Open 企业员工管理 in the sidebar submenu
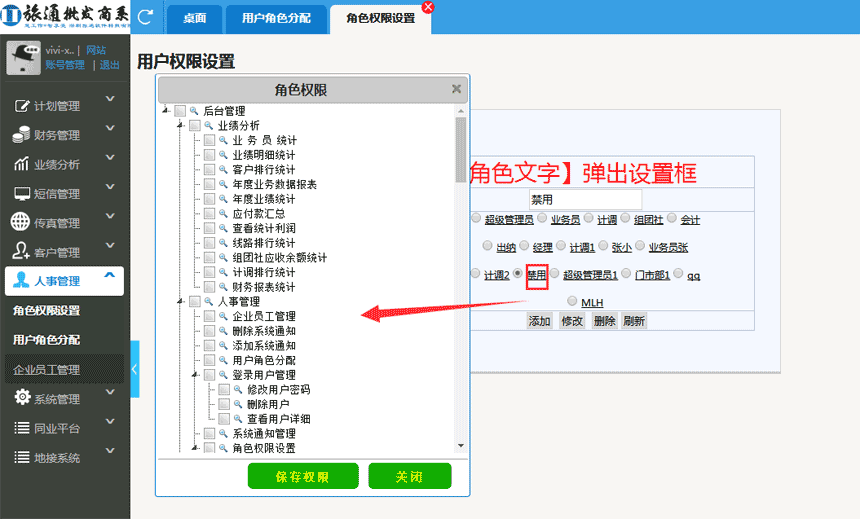 47,370
